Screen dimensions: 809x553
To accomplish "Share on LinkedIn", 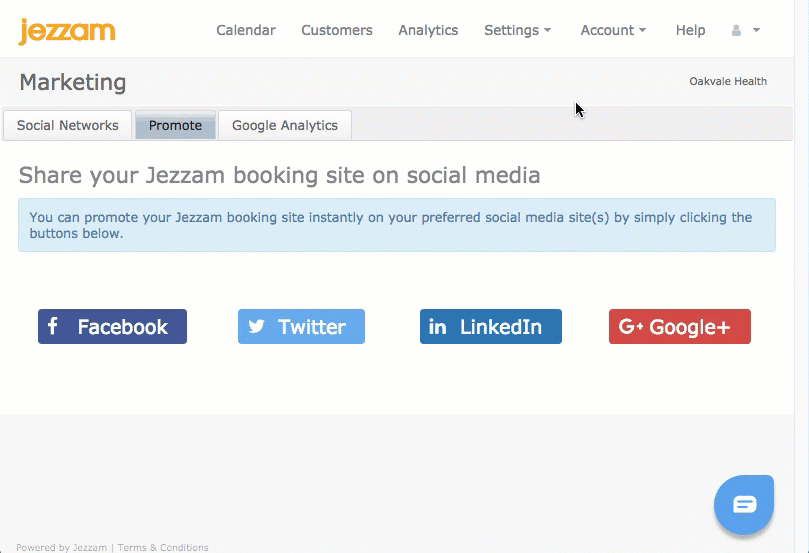I will coord(491,327).
